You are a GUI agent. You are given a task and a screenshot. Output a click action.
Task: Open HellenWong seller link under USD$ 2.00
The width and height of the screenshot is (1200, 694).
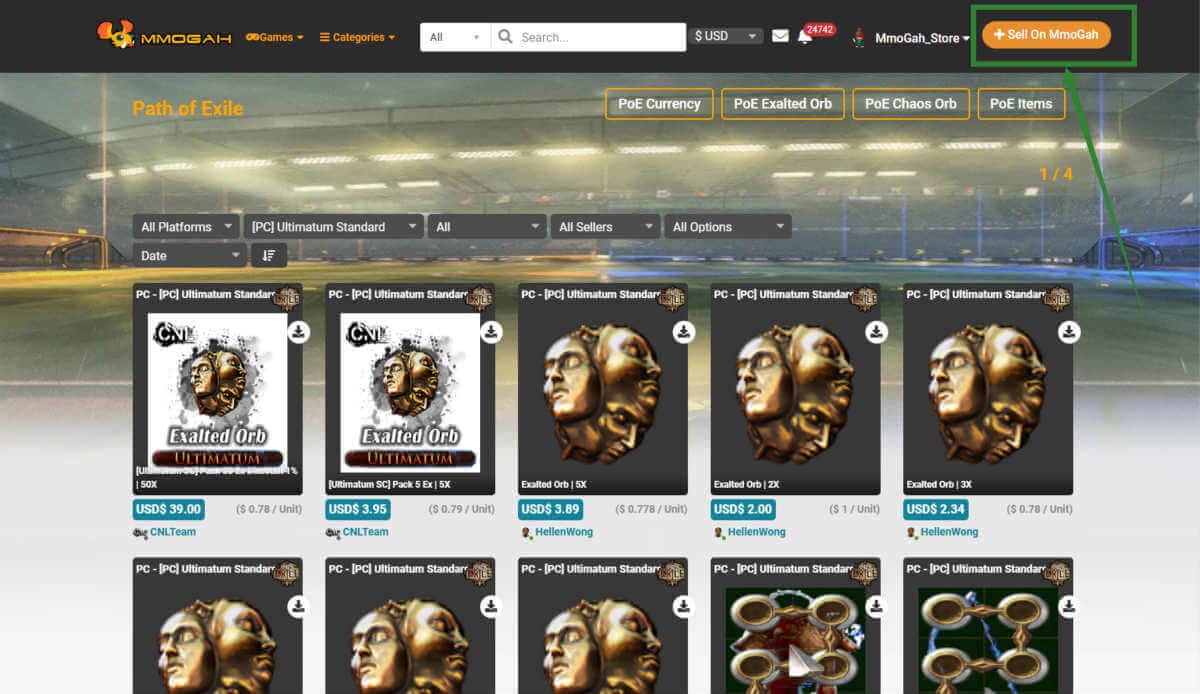[x=757, y=532]
